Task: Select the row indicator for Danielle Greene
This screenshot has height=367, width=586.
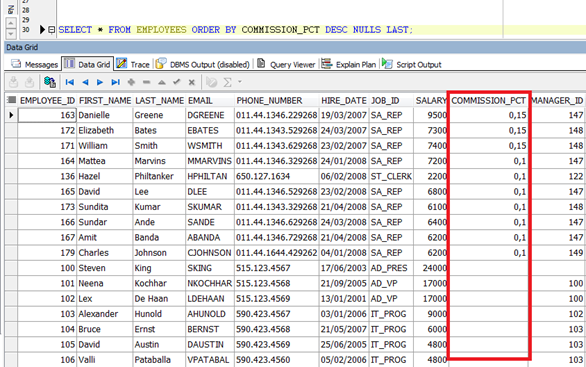Action: (11, 115)
